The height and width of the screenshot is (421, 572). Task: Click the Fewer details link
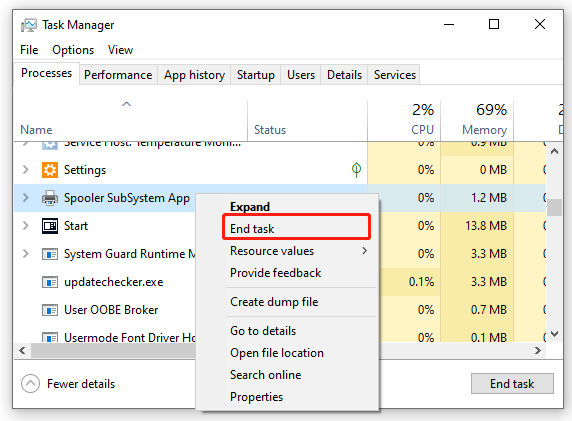[81, 384]
